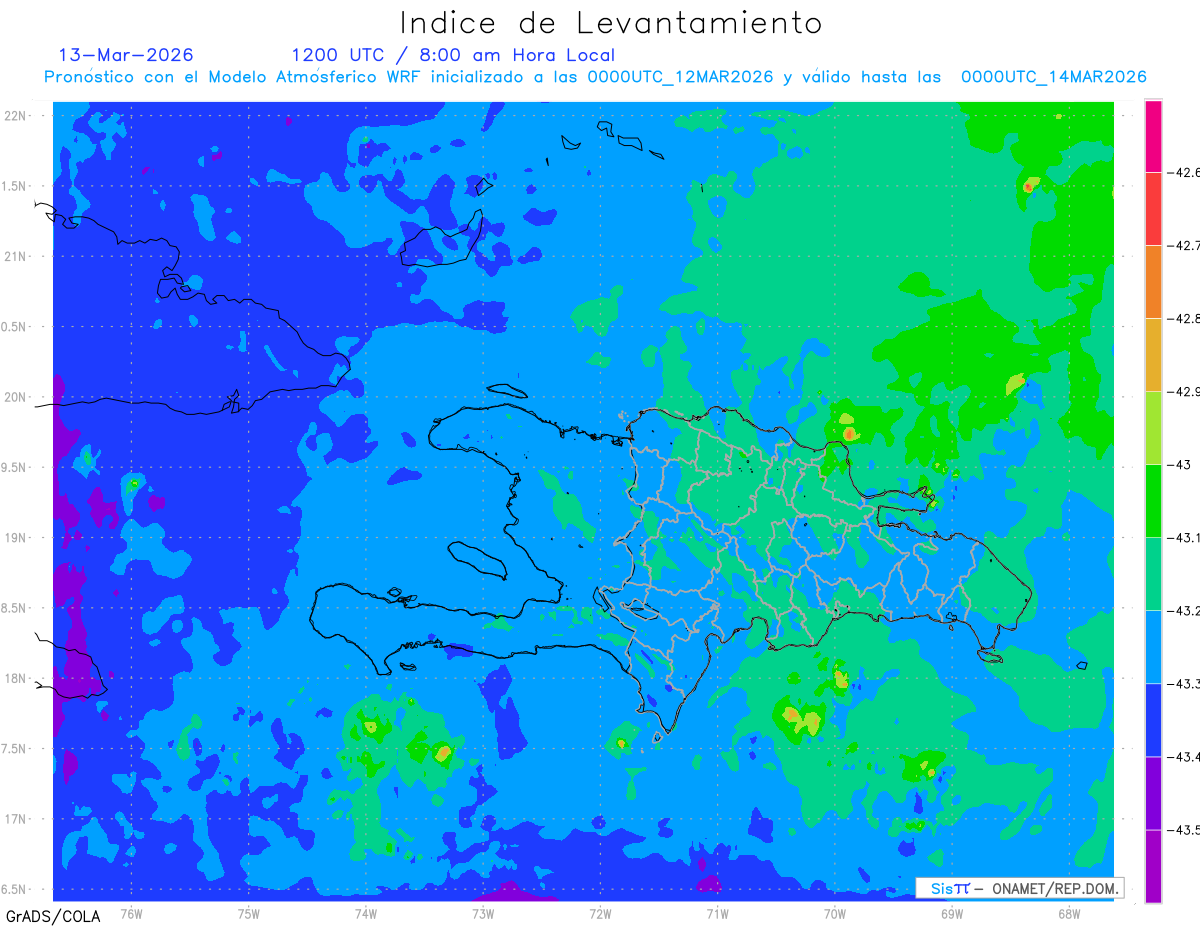Click the 'Modelo Atmosferico WRF' forecast description line
This screenshot has width=1200, height=927.
click(595, 77)
